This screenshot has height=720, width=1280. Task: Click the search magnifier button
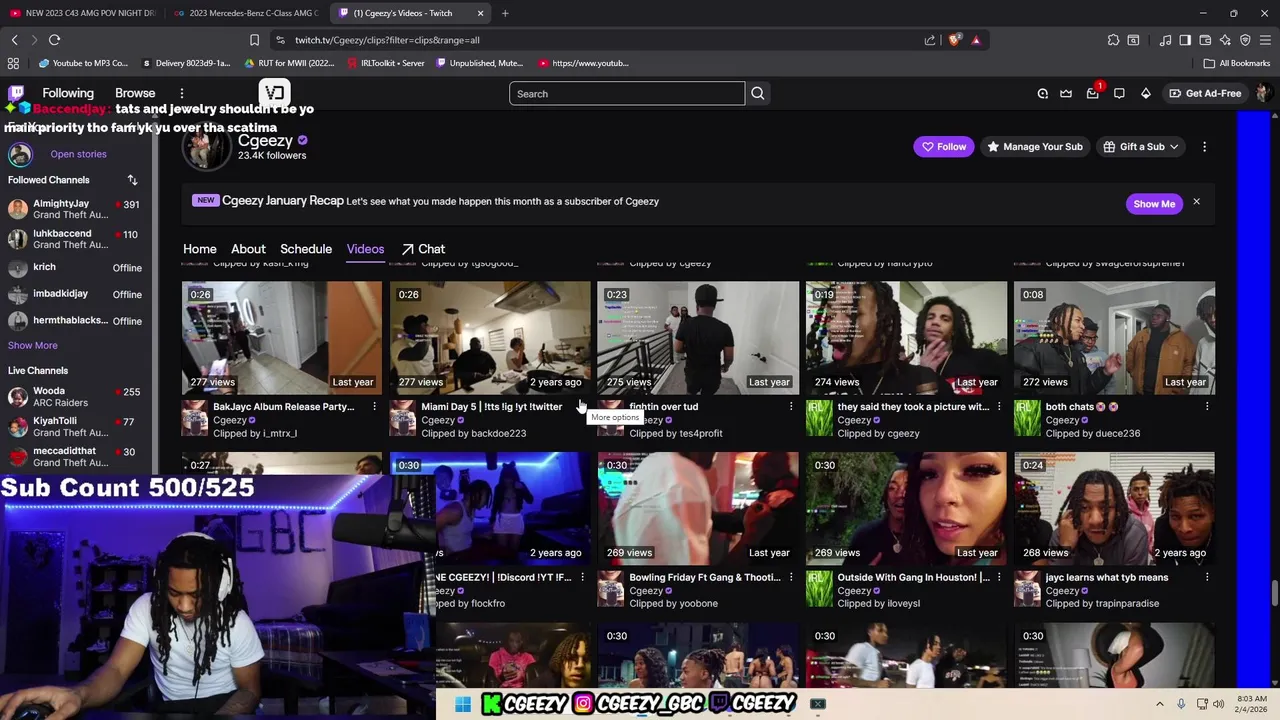coord(757,94)
